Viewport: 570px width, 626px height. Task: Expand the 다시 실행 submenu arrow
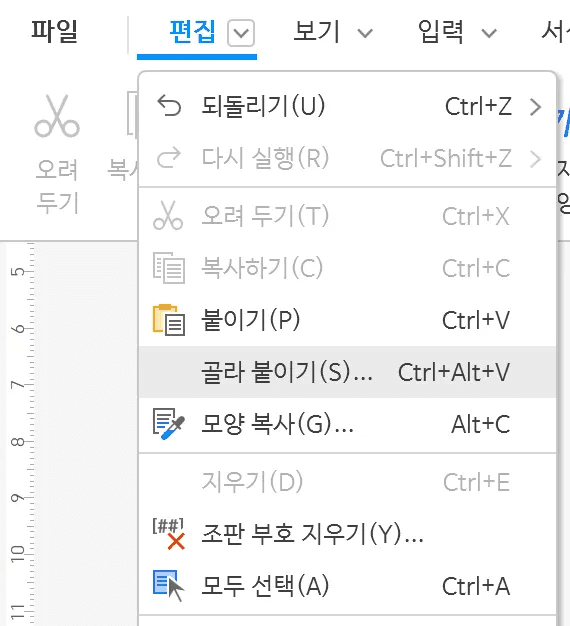(535, 159)
